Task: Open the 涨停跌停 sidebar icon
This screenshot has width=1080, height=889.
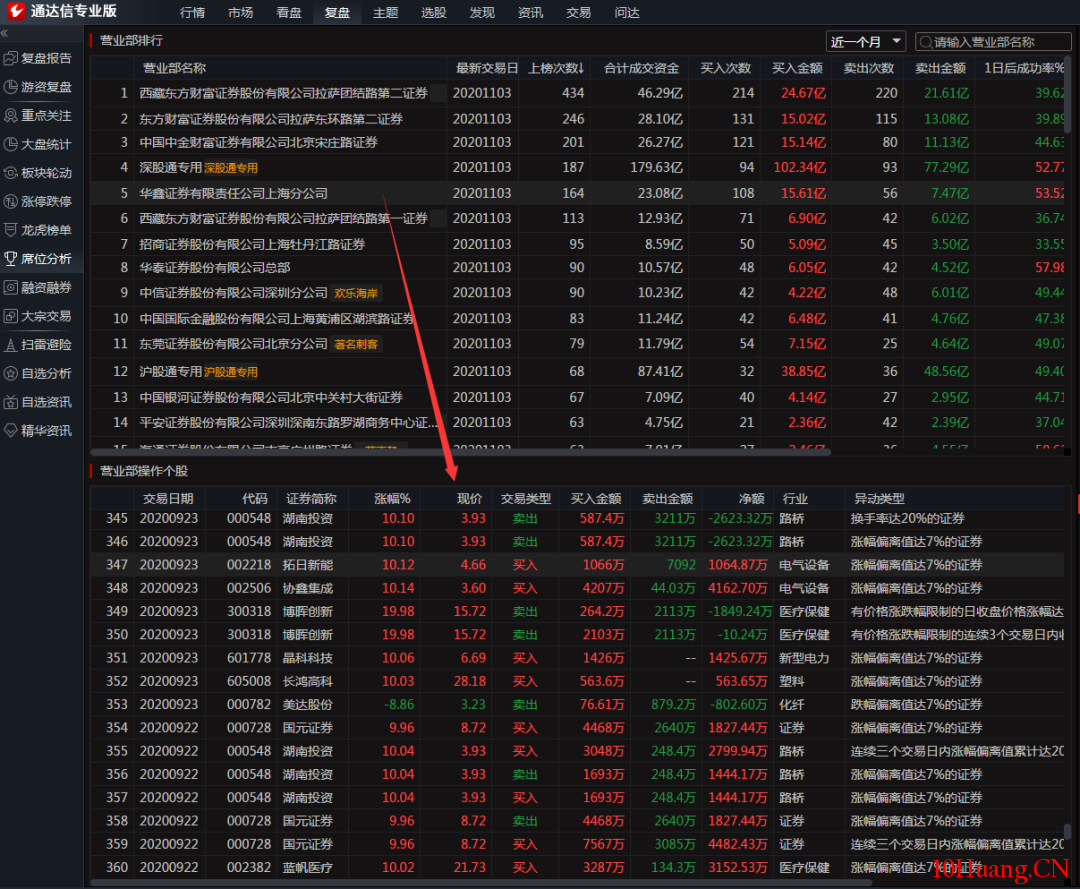Action: (x=10, y=201)
